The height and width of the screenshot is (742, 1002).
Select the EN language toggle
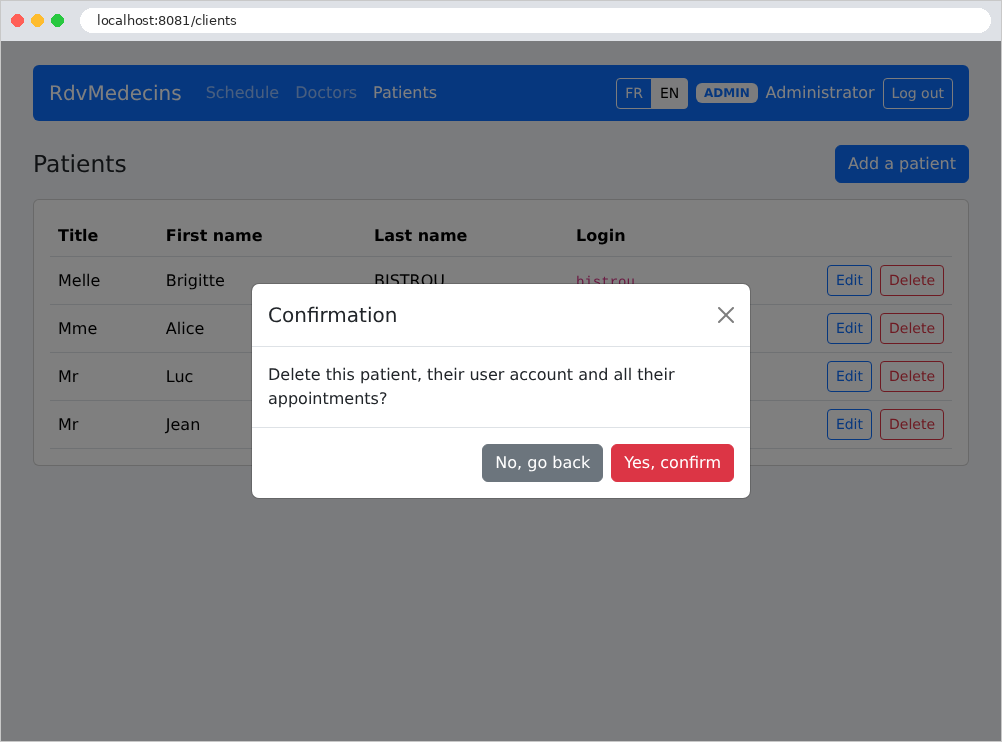click(669, 93)
